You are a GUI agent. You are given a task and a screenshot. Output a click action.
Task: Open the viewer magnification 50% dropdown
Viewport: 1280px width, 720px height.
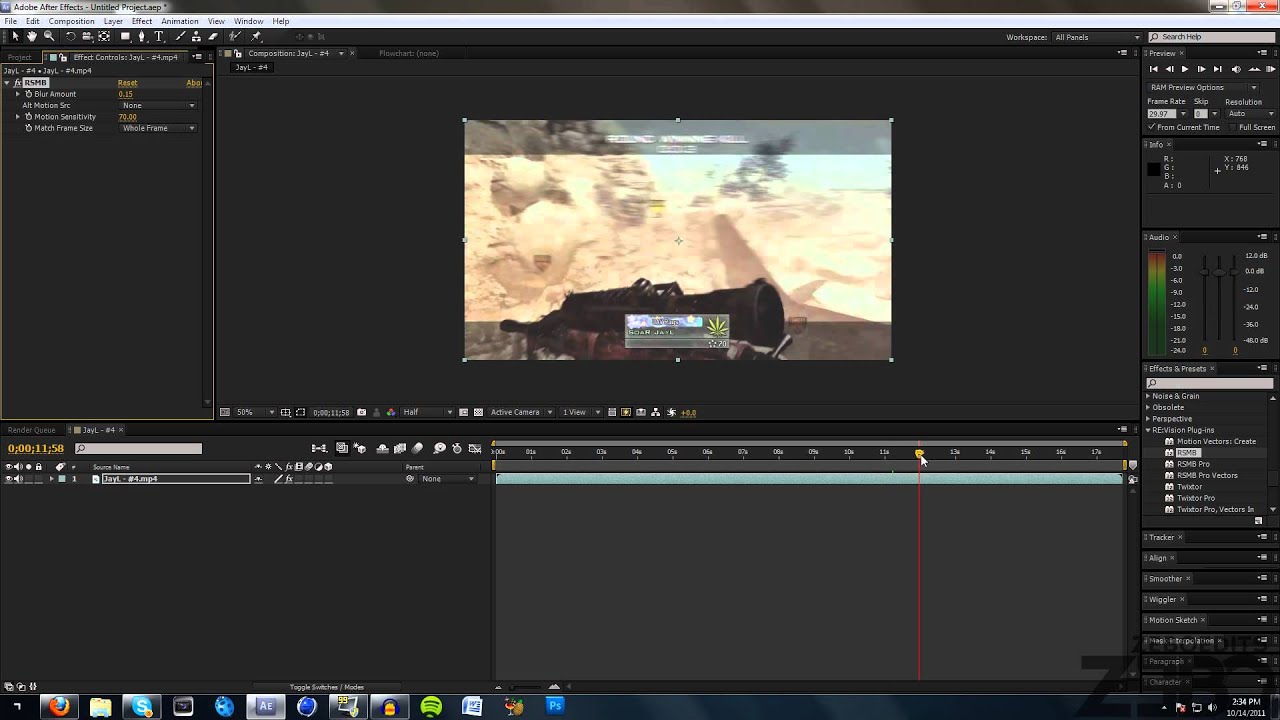click(x=255, y=412)
